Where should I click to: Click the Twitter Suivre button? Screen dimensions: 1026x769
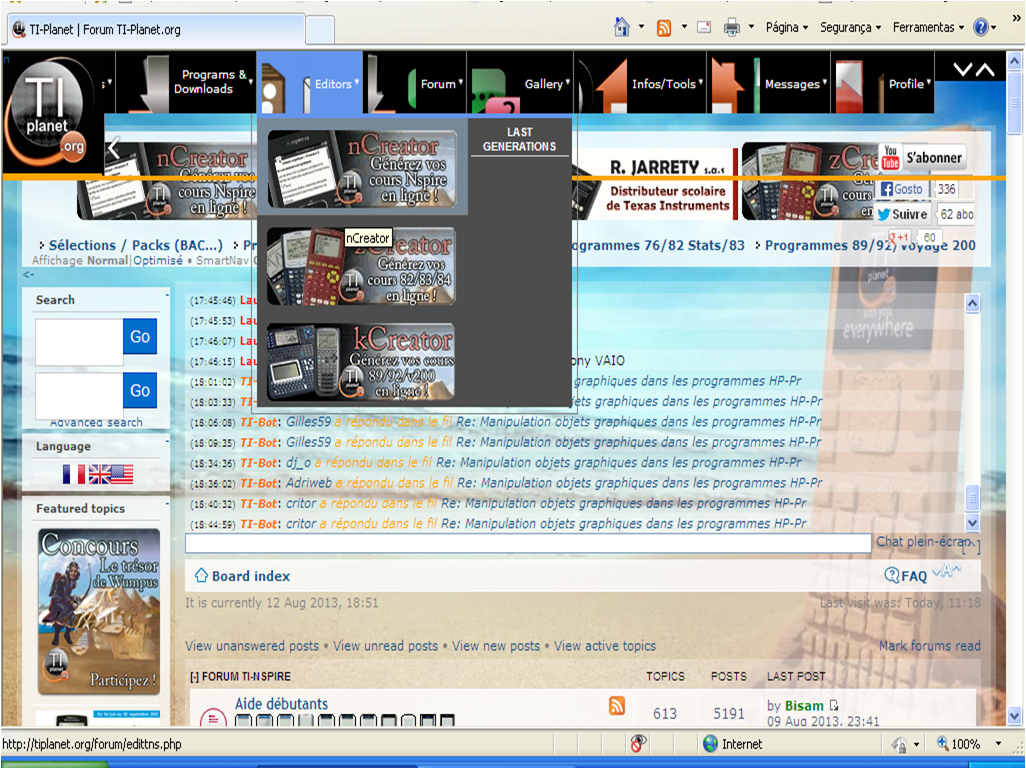click(x=902, y=214)
